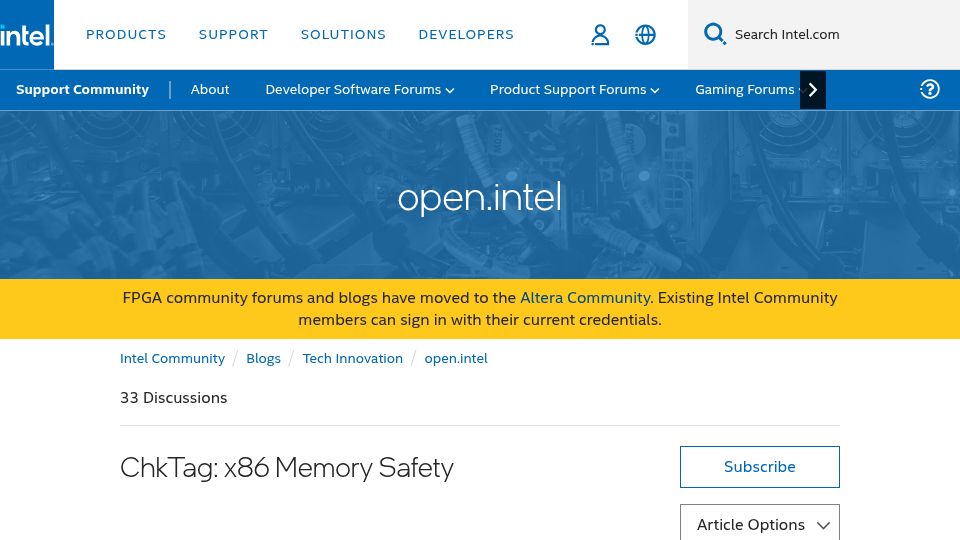Open the help question mark icon
This screenshot has height=540, width=960.
point(929,89)
